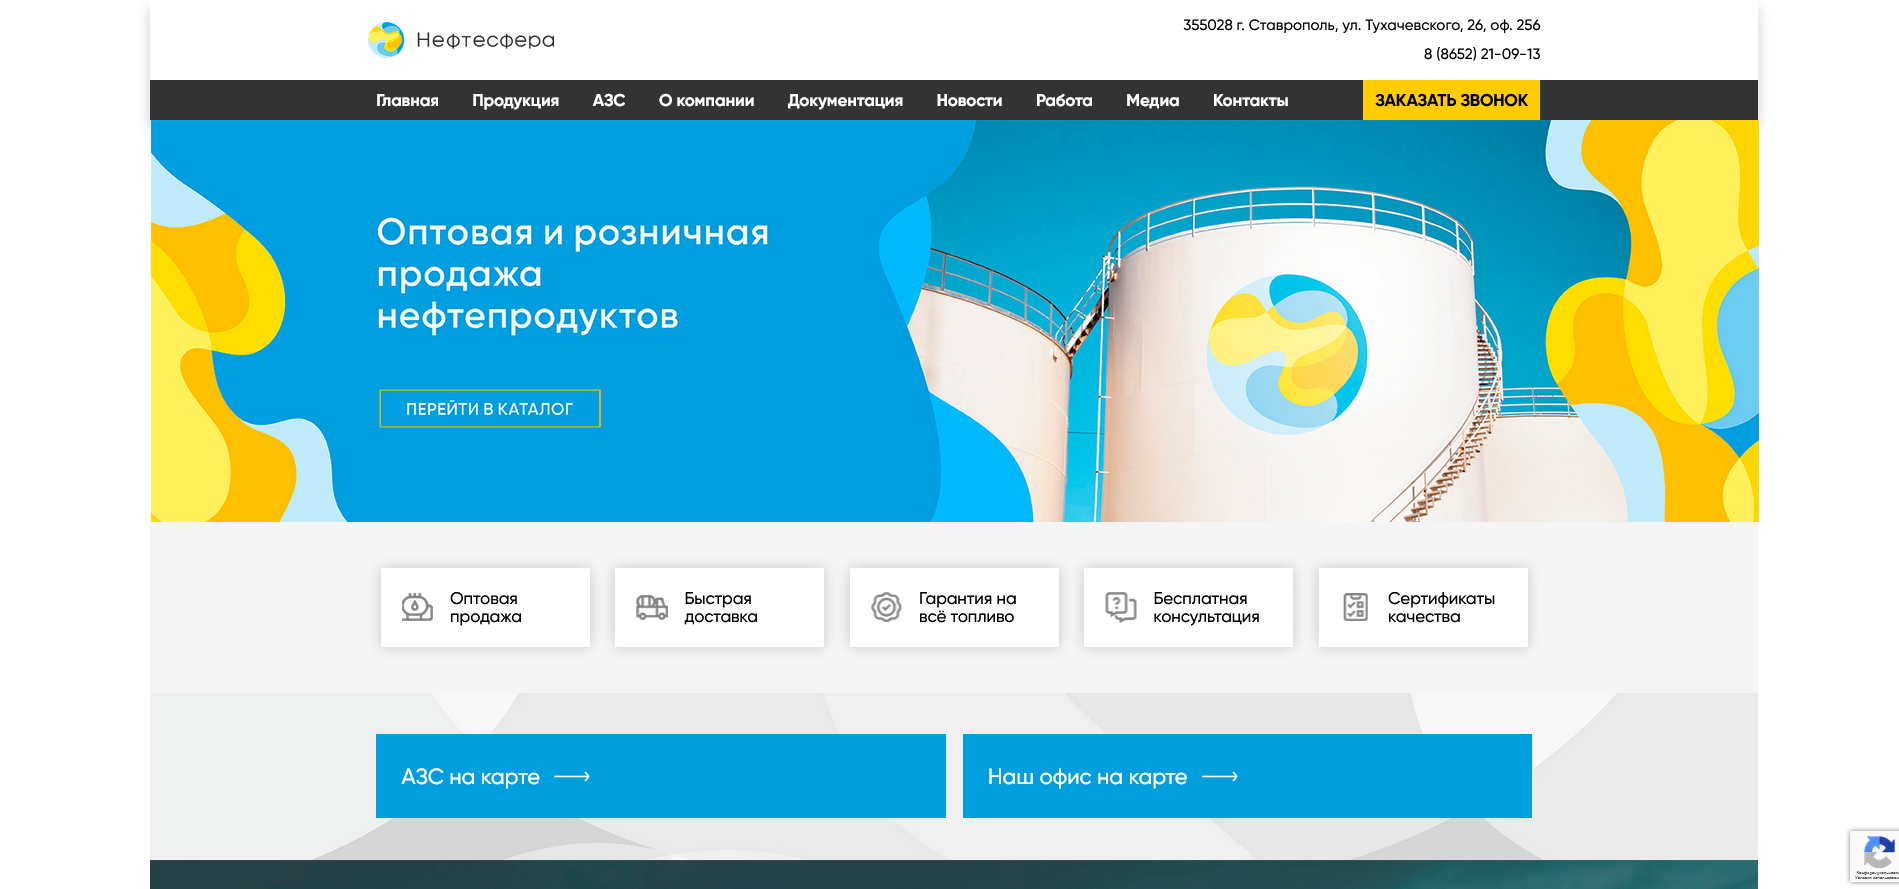Click the ПЕРЕЙТИ В КАТАЛОГ button
This screenshot has width=1899, height=889.
[490, 408]
